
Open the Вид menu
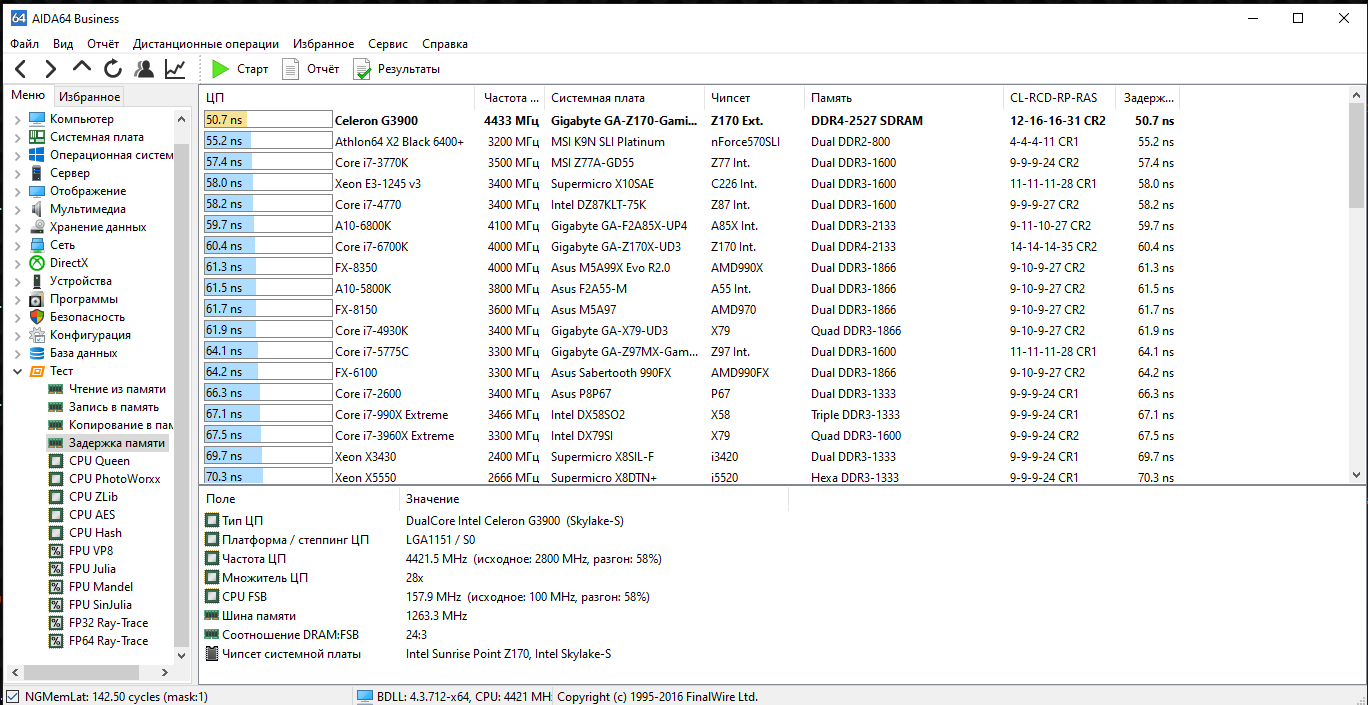pyautogui.click(x=63, y=44)
